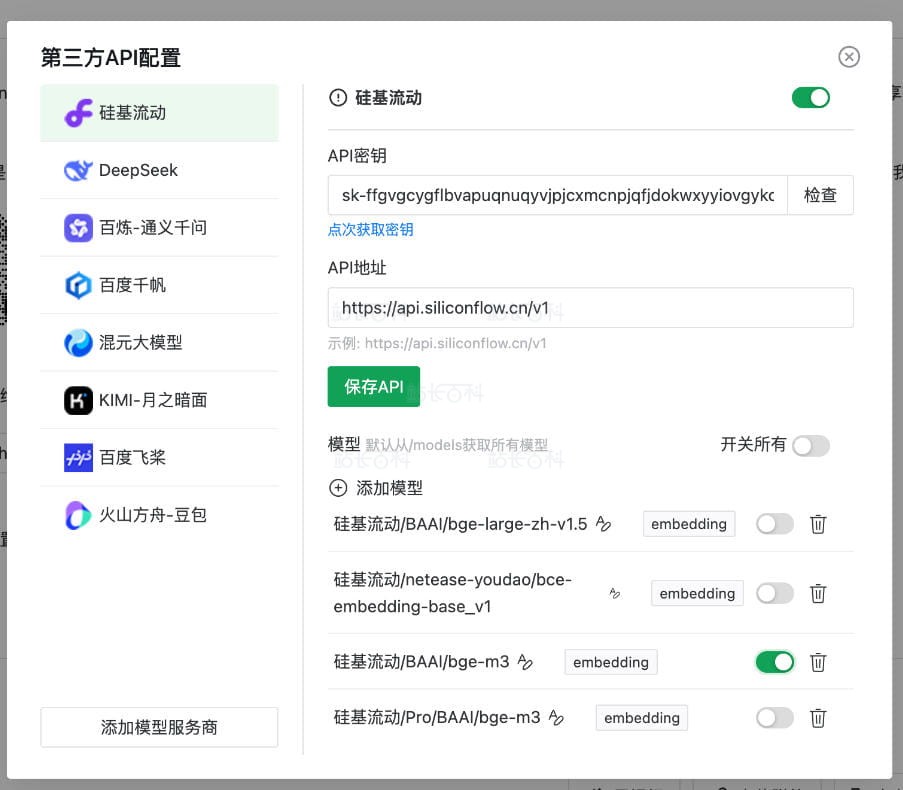Click the info icon beside 硅基流动 heading
Image resolution: width=903 pixels, height=790 pixels.
click(x=338, y=98)
